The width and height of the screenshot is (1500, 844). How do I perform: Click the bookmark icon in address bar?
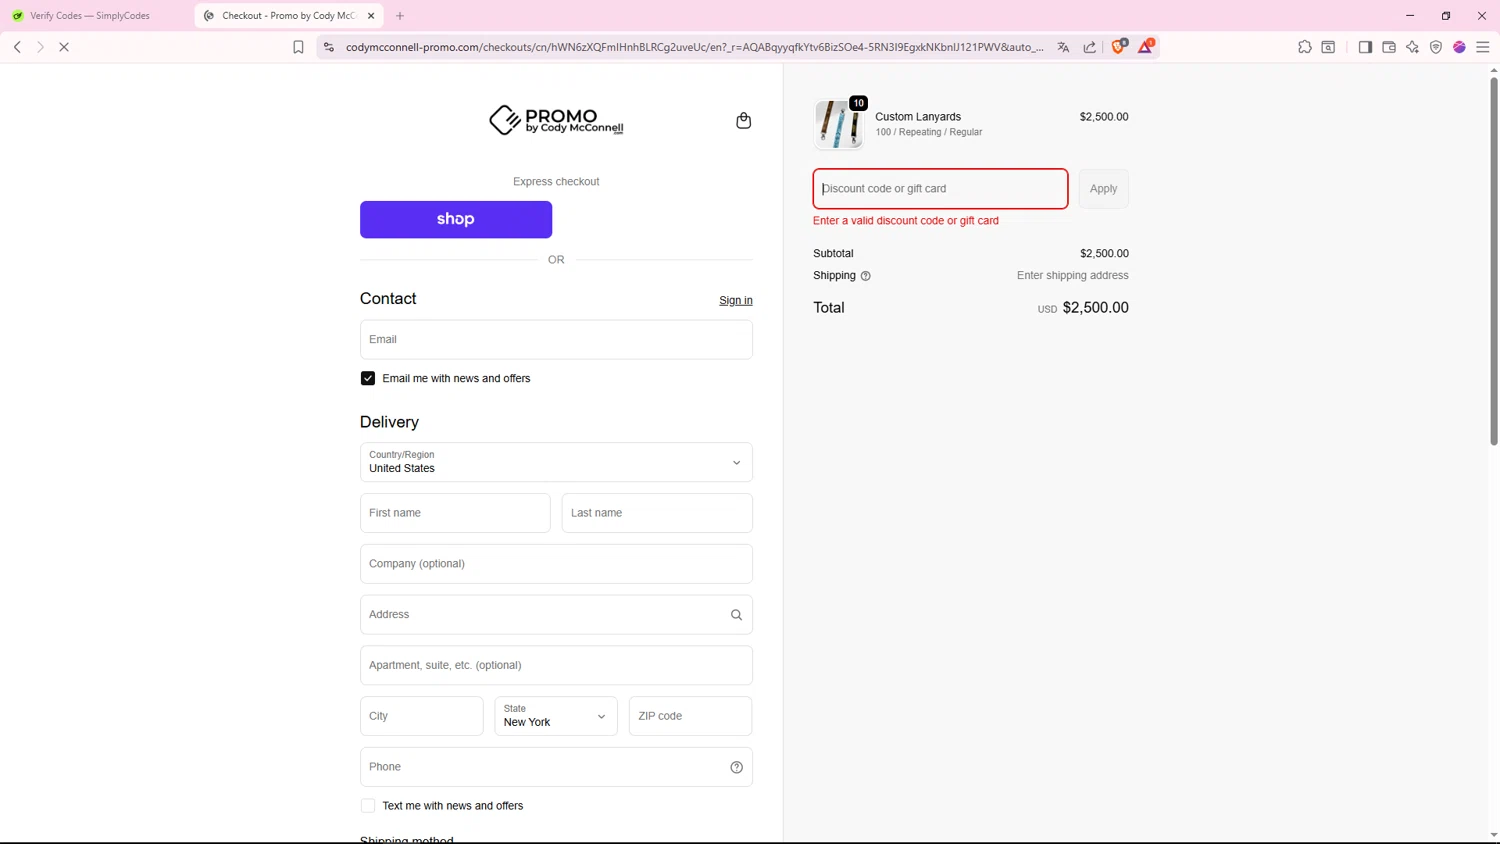click(298, 47)
